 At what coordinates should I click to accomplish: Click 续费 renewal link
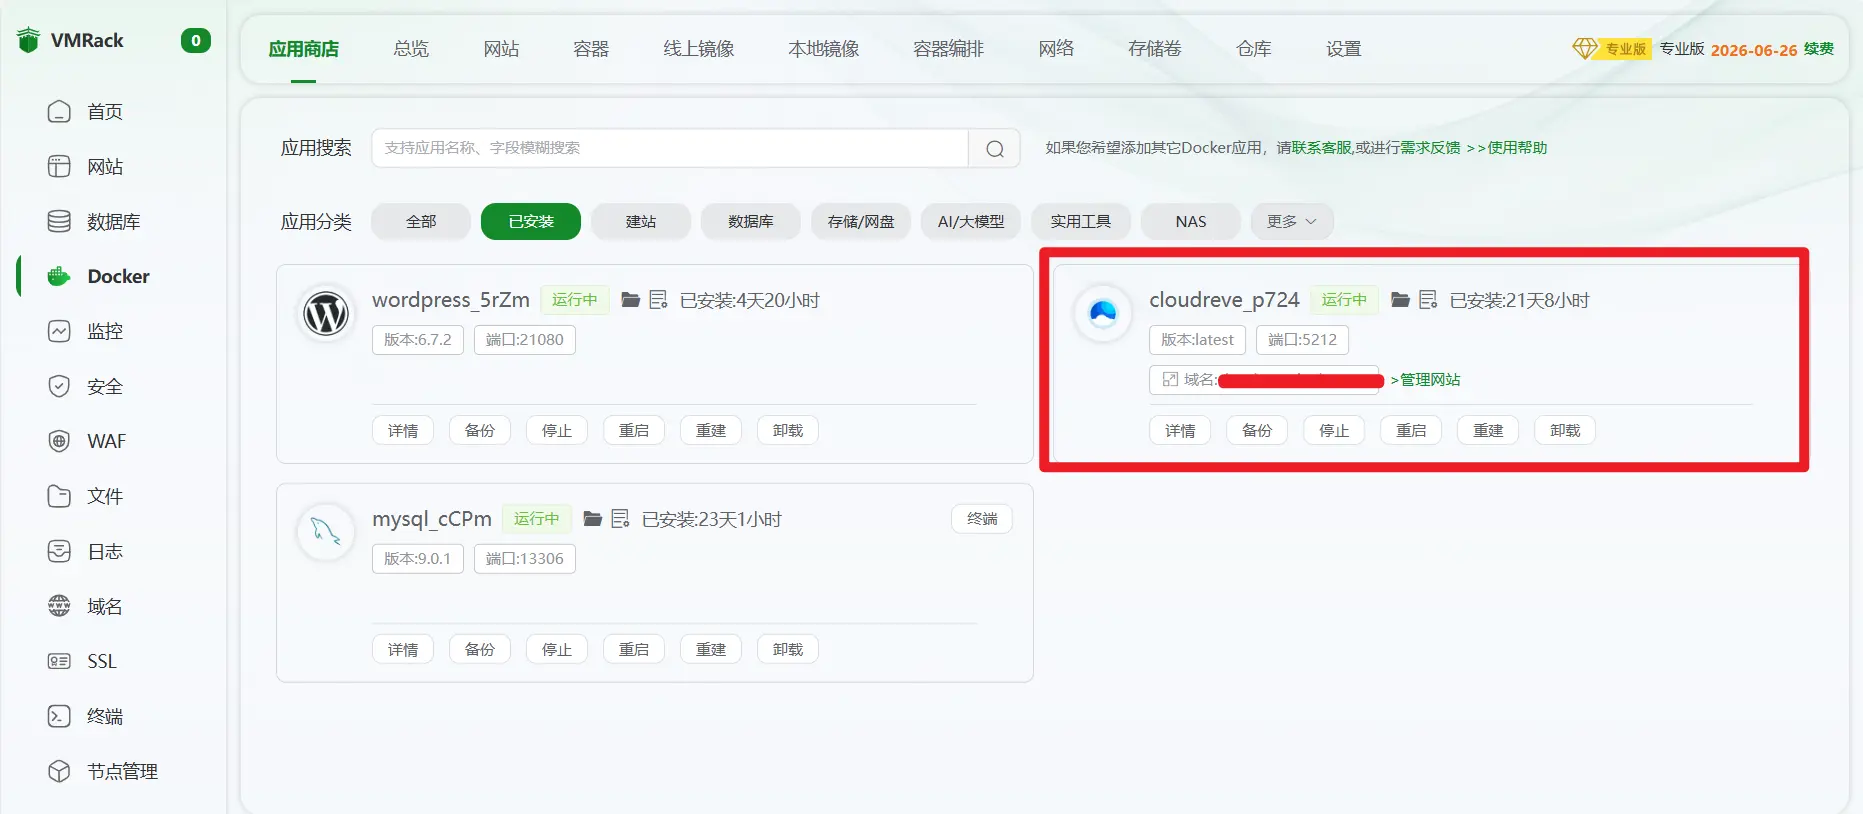coord(1818,49)
